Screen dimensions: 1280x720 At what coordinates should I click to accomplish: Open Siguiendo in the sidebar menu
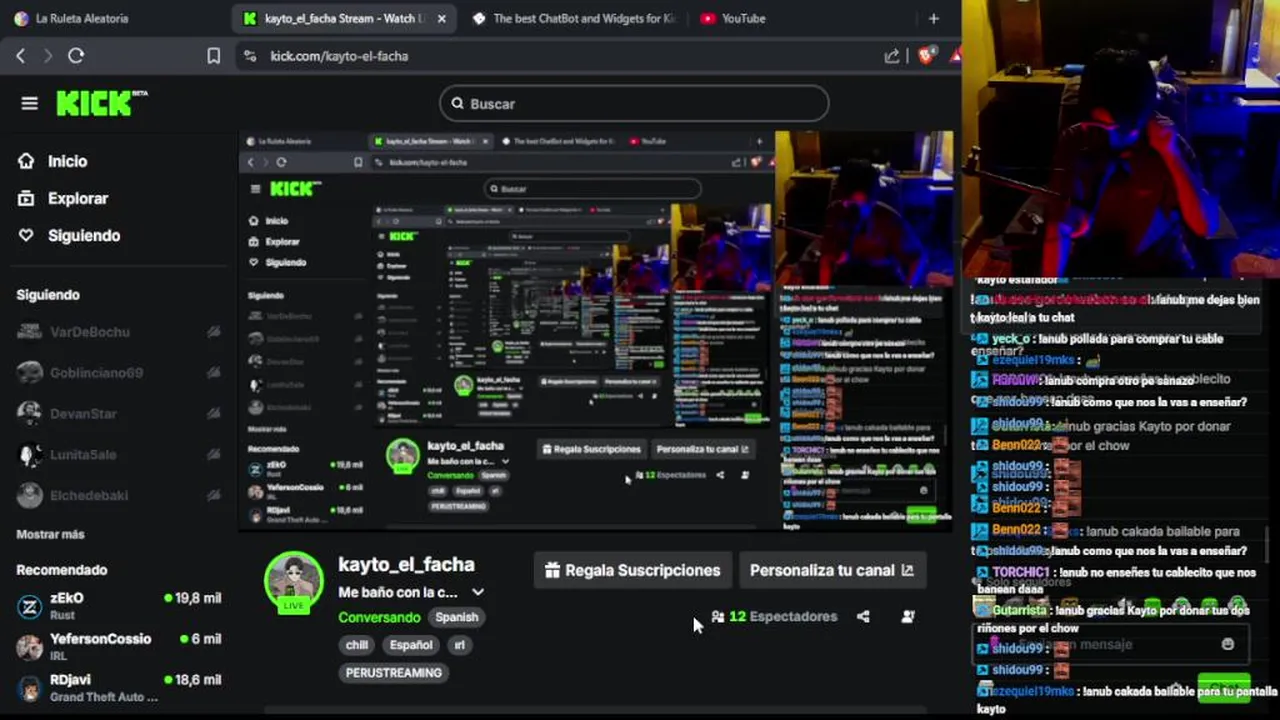(84, 235)
